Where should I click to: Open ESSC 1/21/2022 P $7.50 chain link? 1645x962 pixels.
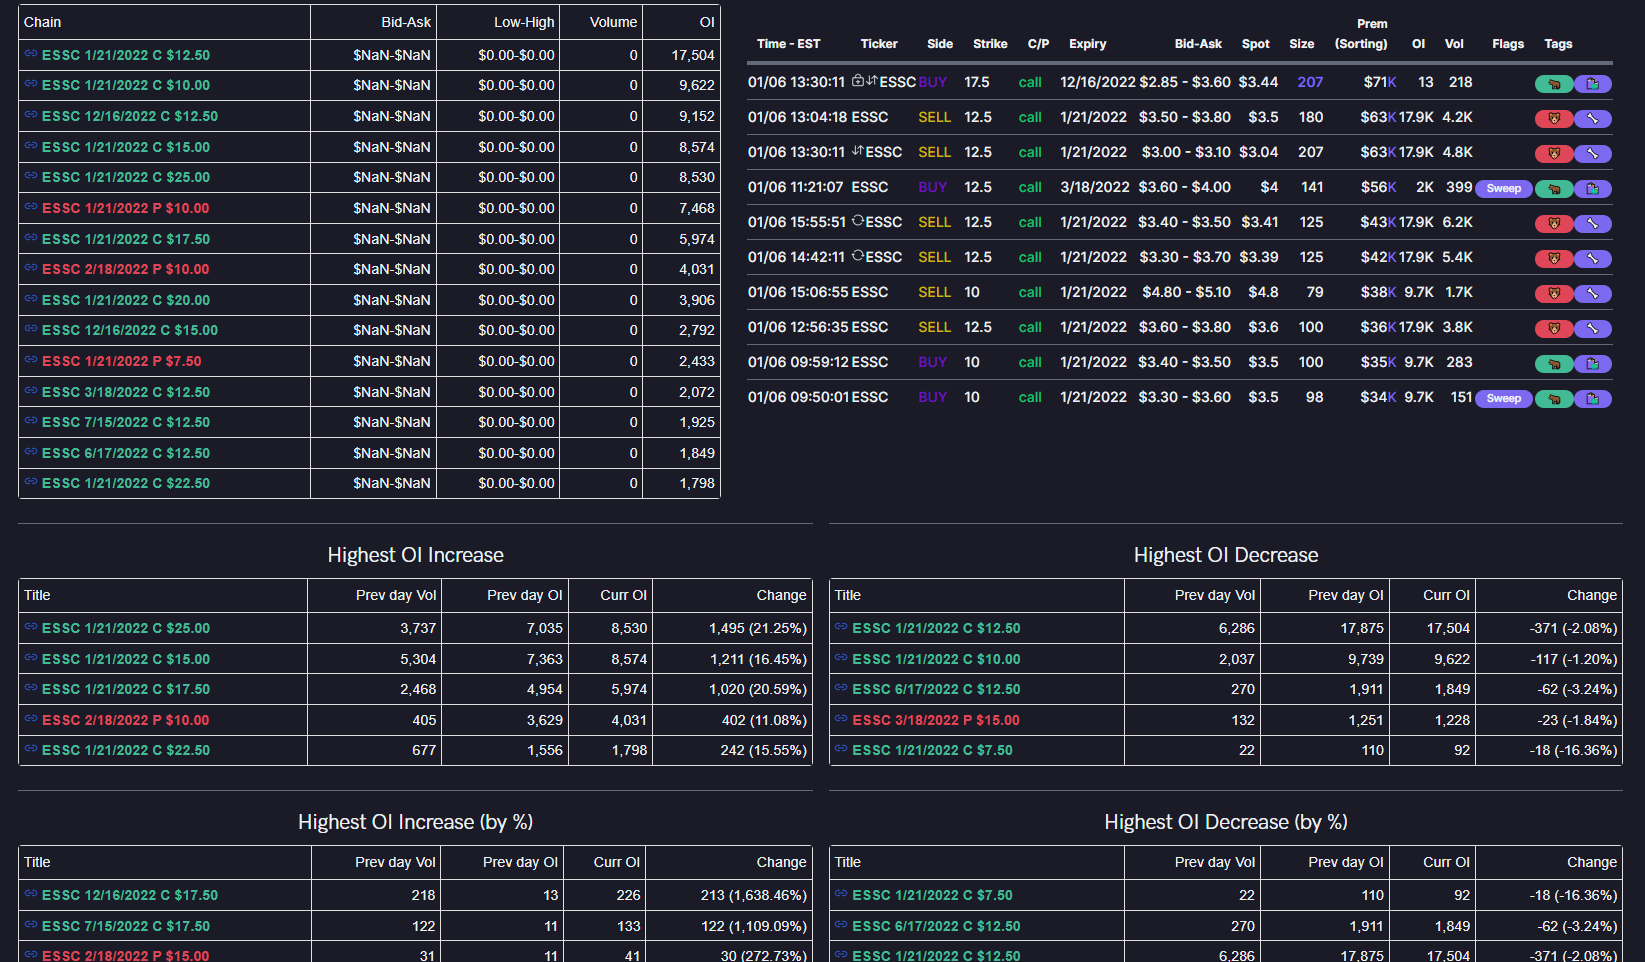coord(122,361)
